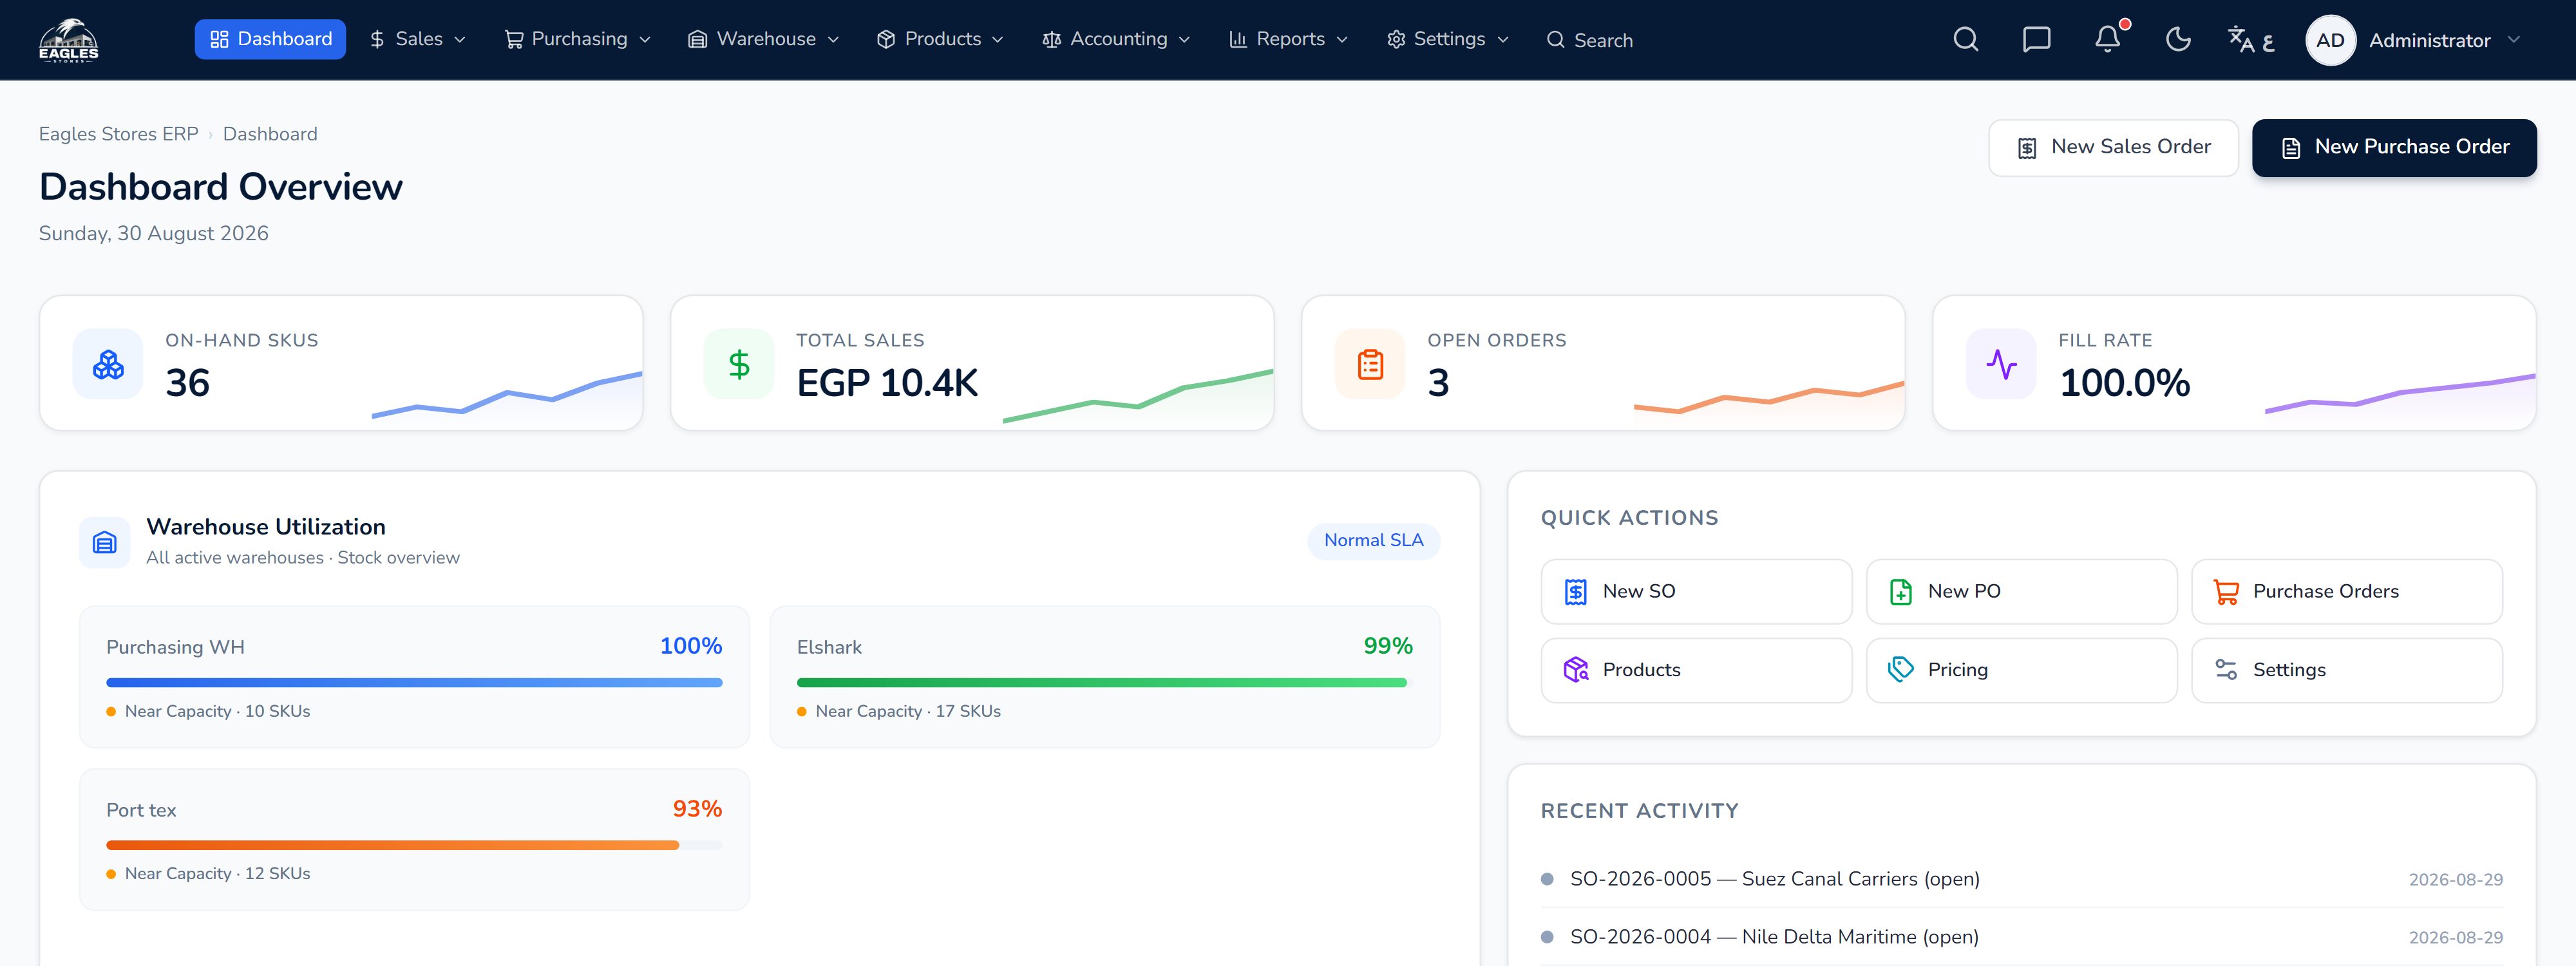Go to the Dashboard nav item
The height and width of the screenshot is (966, 2576).
pyautogui.click(x=270, y=39)
